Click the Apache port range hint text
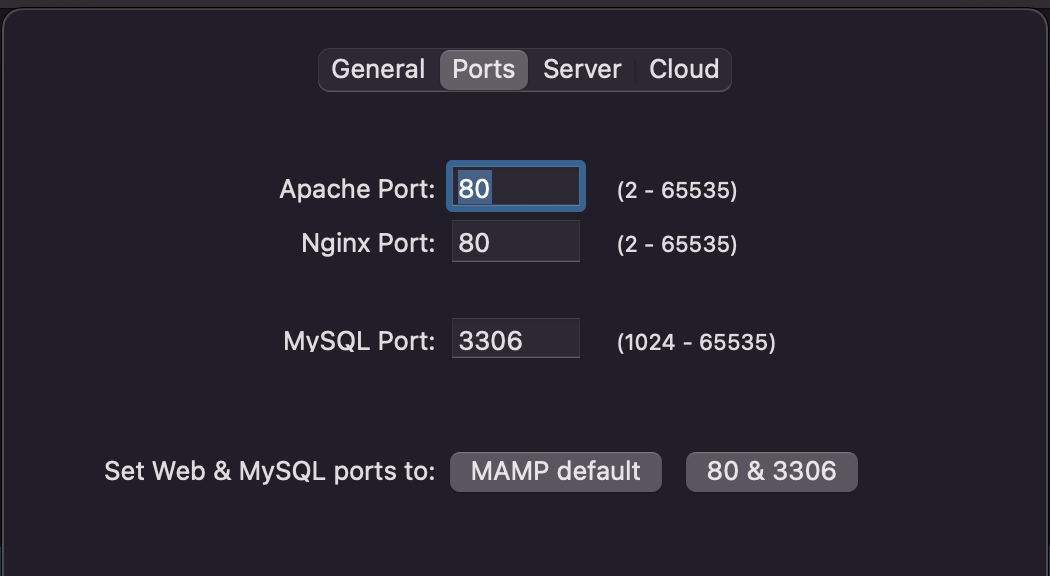 coord(677,191)
